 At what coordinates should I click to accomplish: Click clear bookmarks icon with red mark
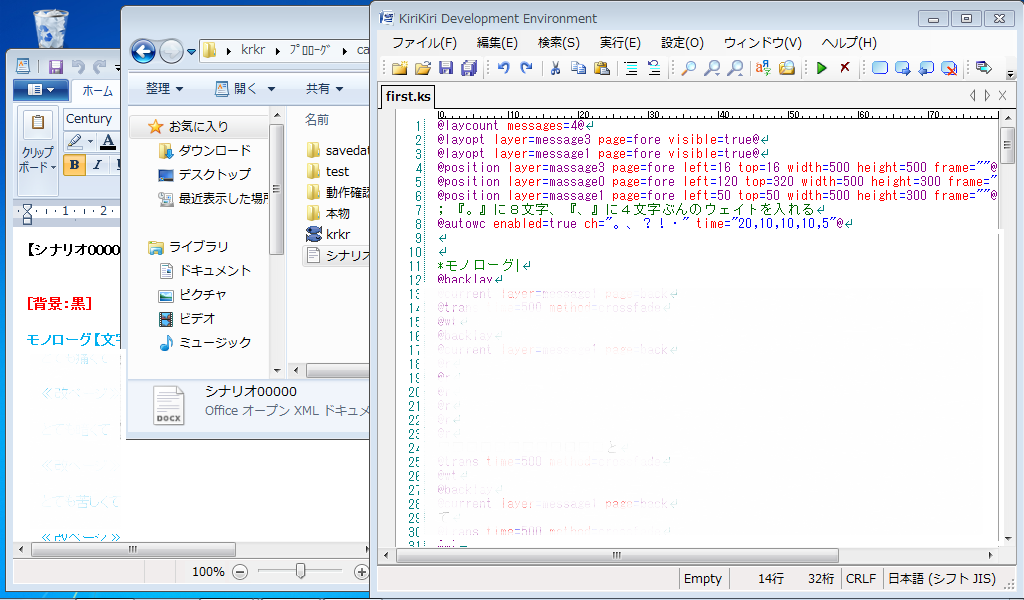(x=950, y=68)
